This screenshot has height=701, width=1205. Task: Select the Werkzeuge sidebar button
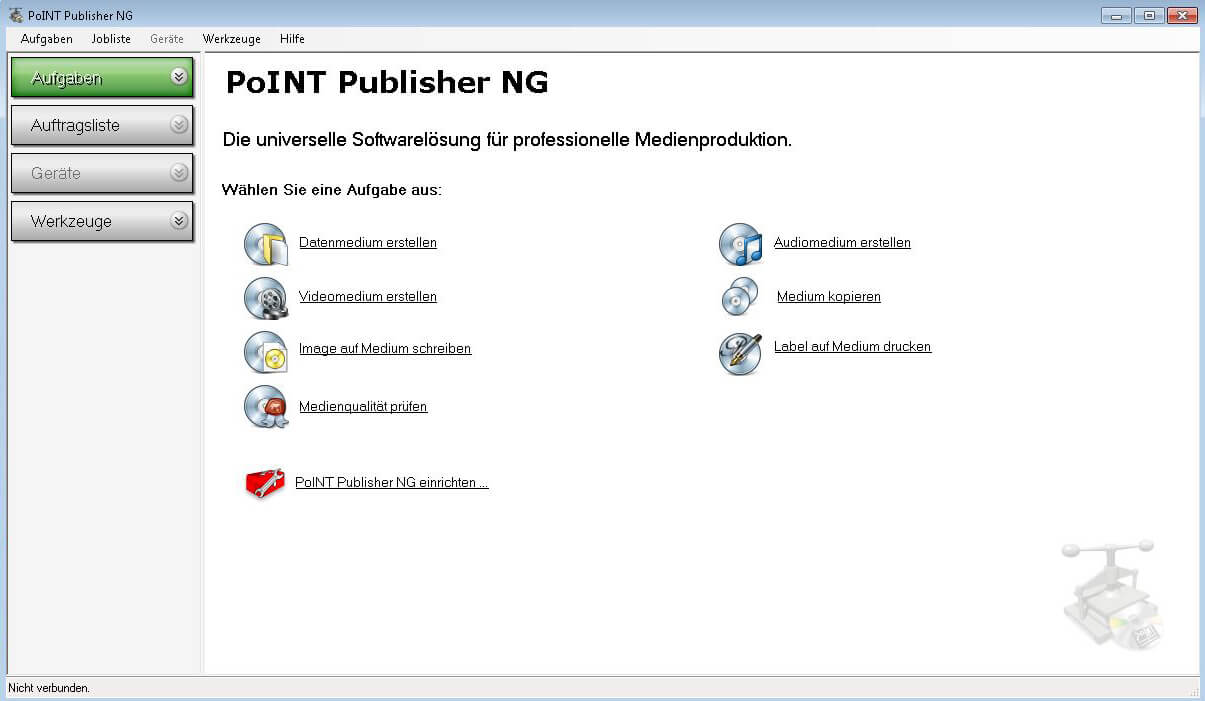[102, 222]
